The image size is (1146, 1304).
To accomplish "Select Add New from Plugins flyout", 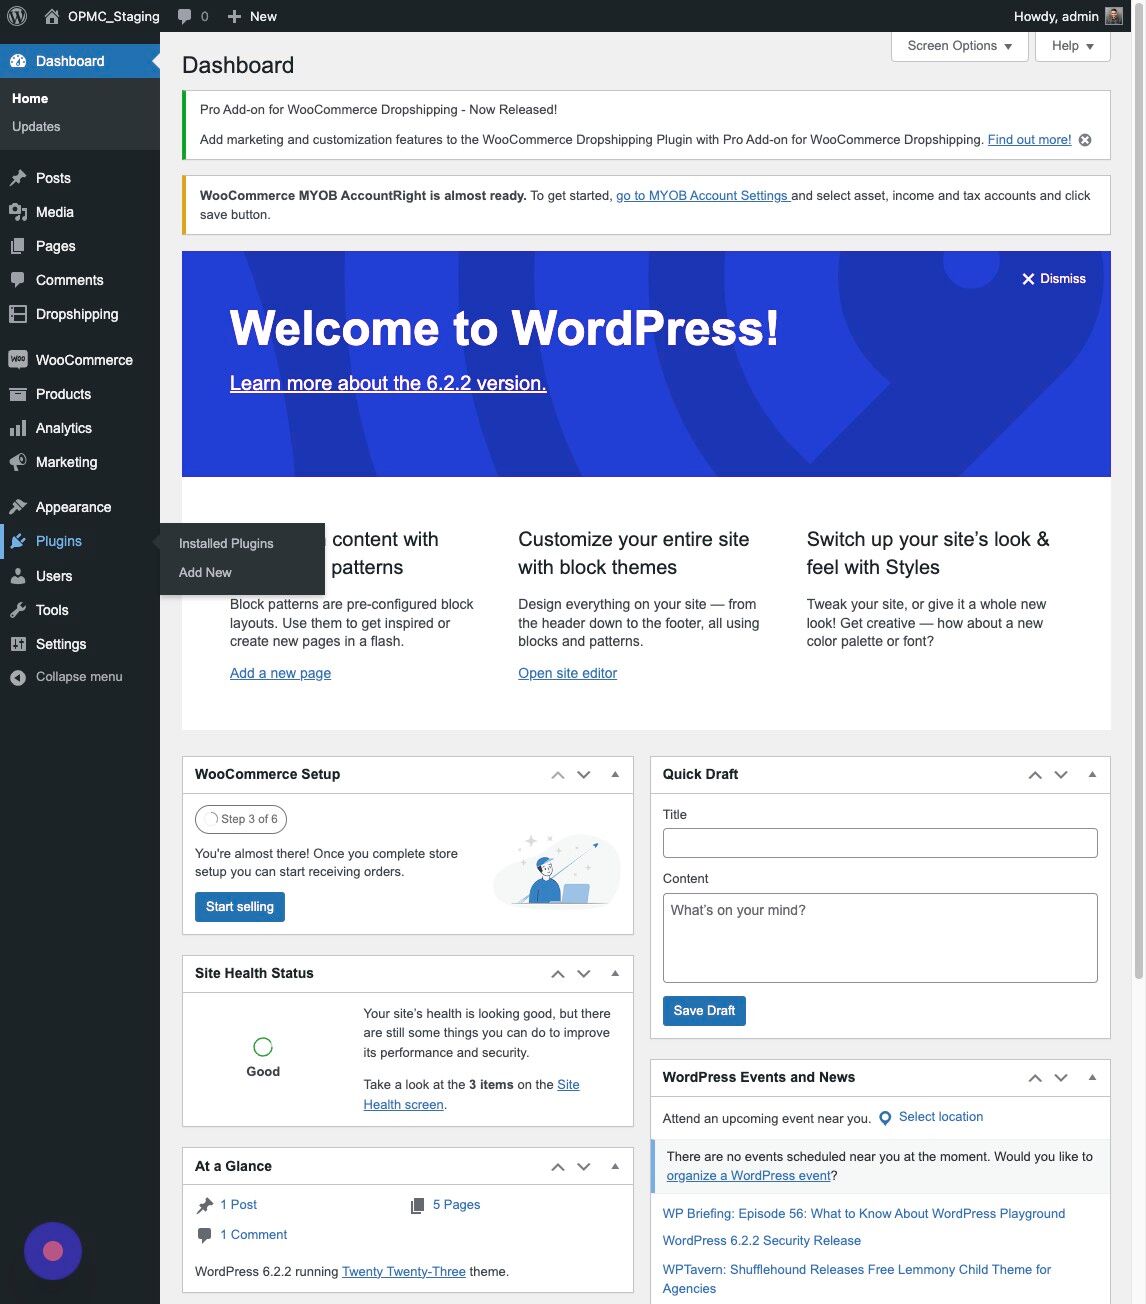I will [x=205, y=573].
